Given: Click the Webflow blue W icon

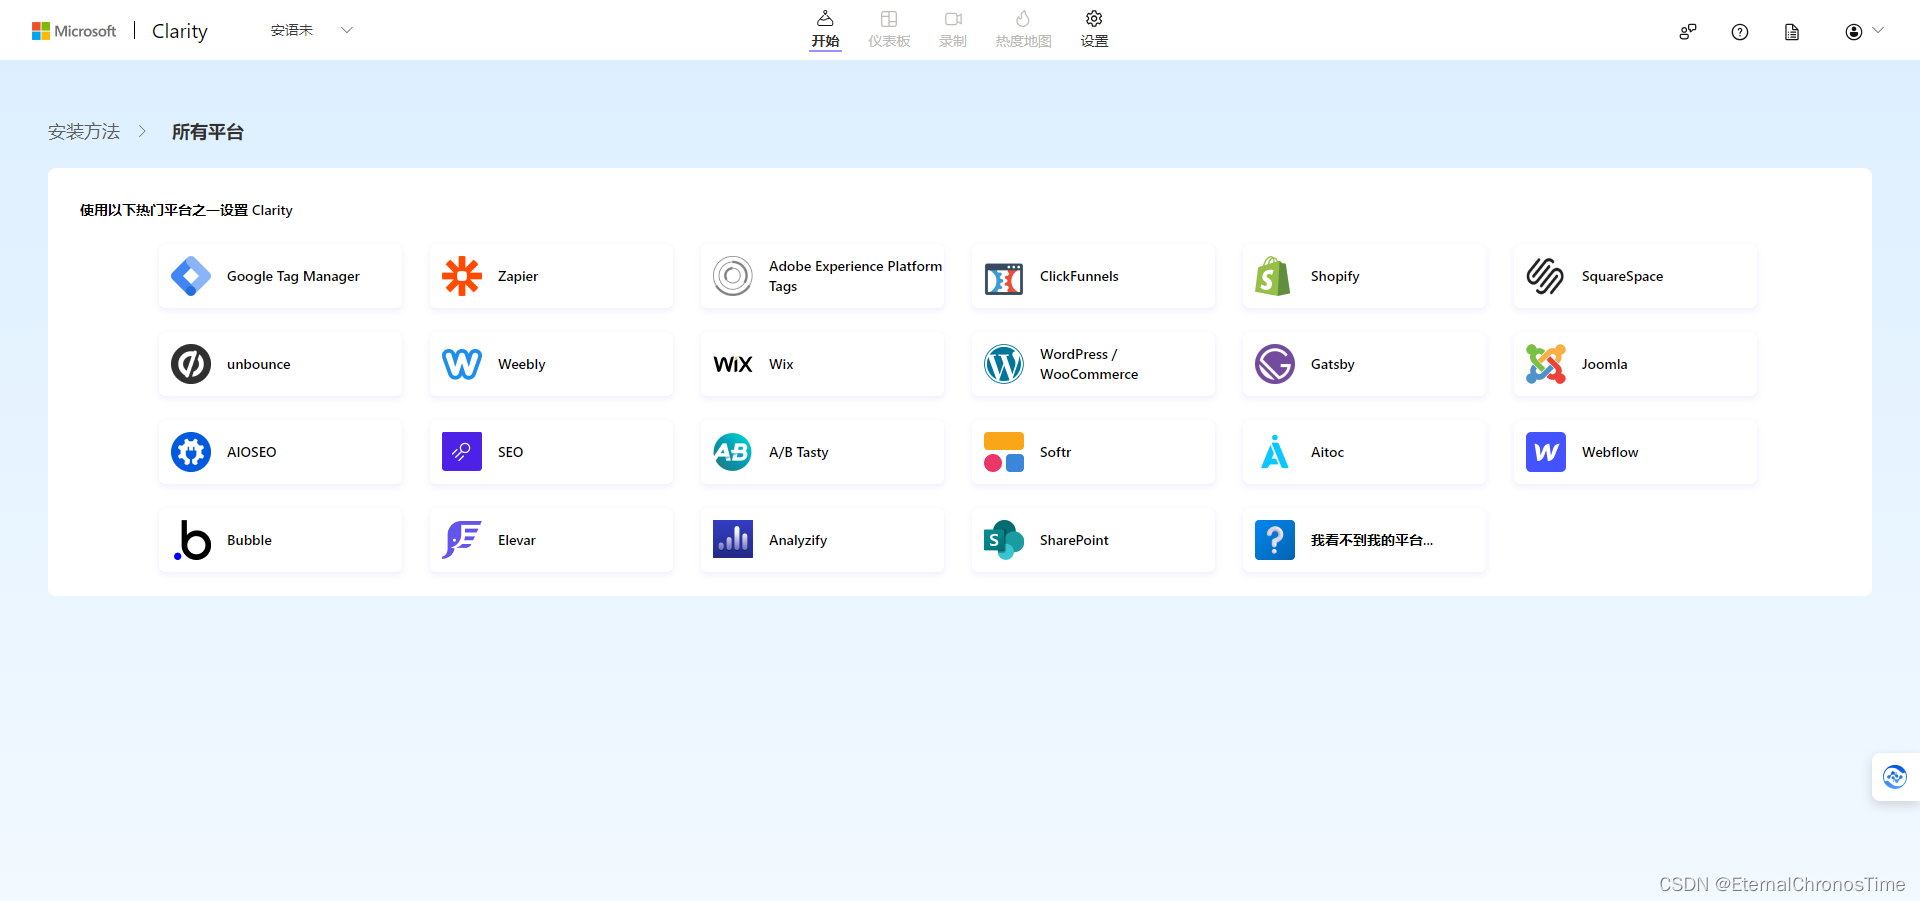Looking at the screenshot, I should pos(1546,452).
